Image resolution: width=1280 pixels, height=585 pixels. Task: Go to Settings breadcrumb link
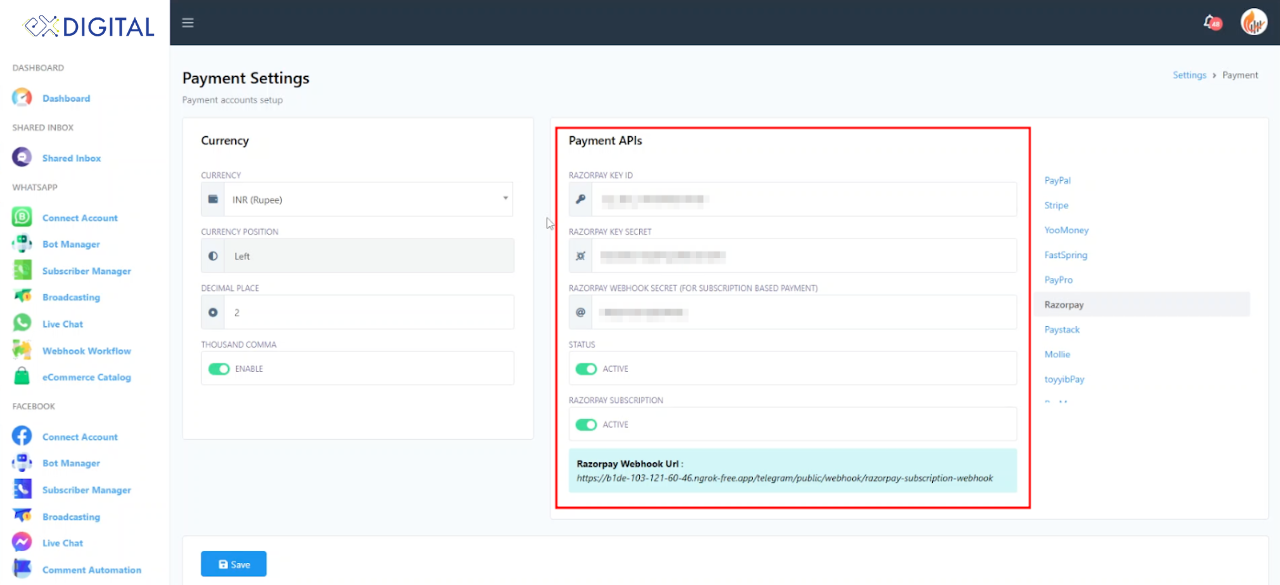(x=1190, y=75)
